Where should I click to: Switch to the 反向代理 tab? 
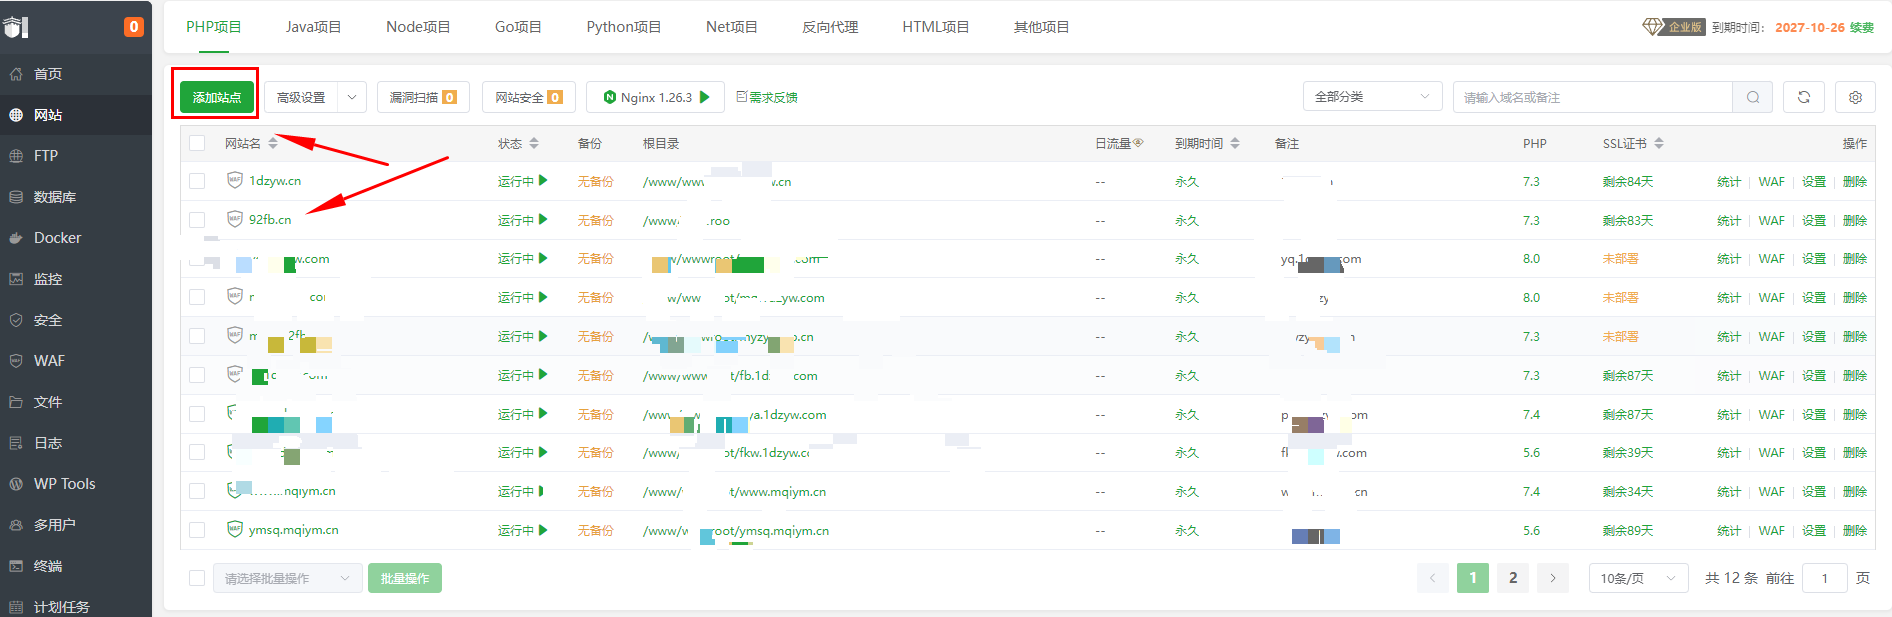pyautogui.click(x=829, y=27)
